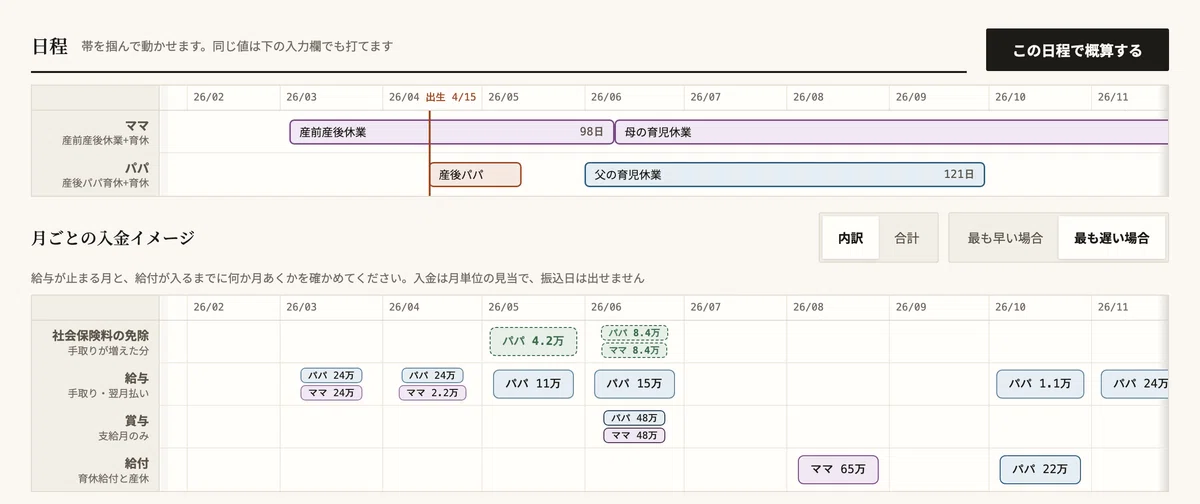1200x504 pixels.
Task: Click the 121日 label on 父の育児休業 bar
Action: (959, 174)
